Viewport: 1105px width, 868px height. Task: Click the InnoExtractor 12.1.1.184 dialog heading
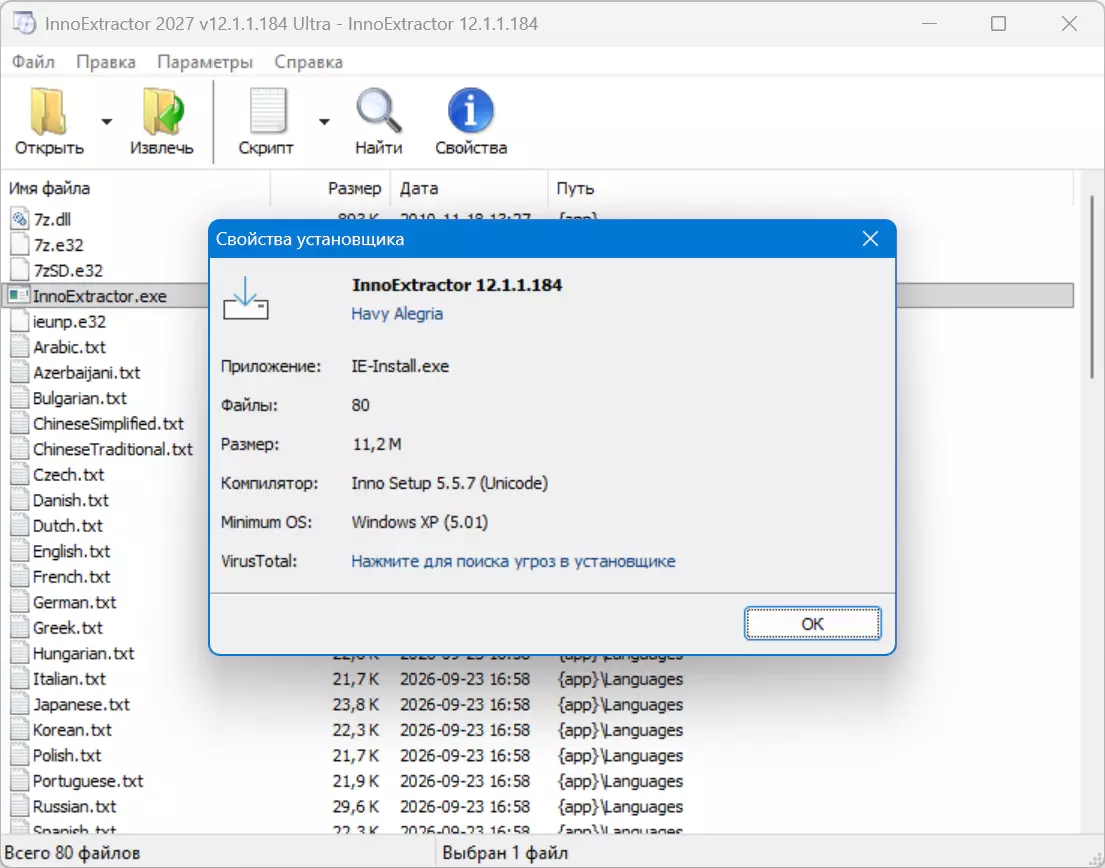point(457,285)
